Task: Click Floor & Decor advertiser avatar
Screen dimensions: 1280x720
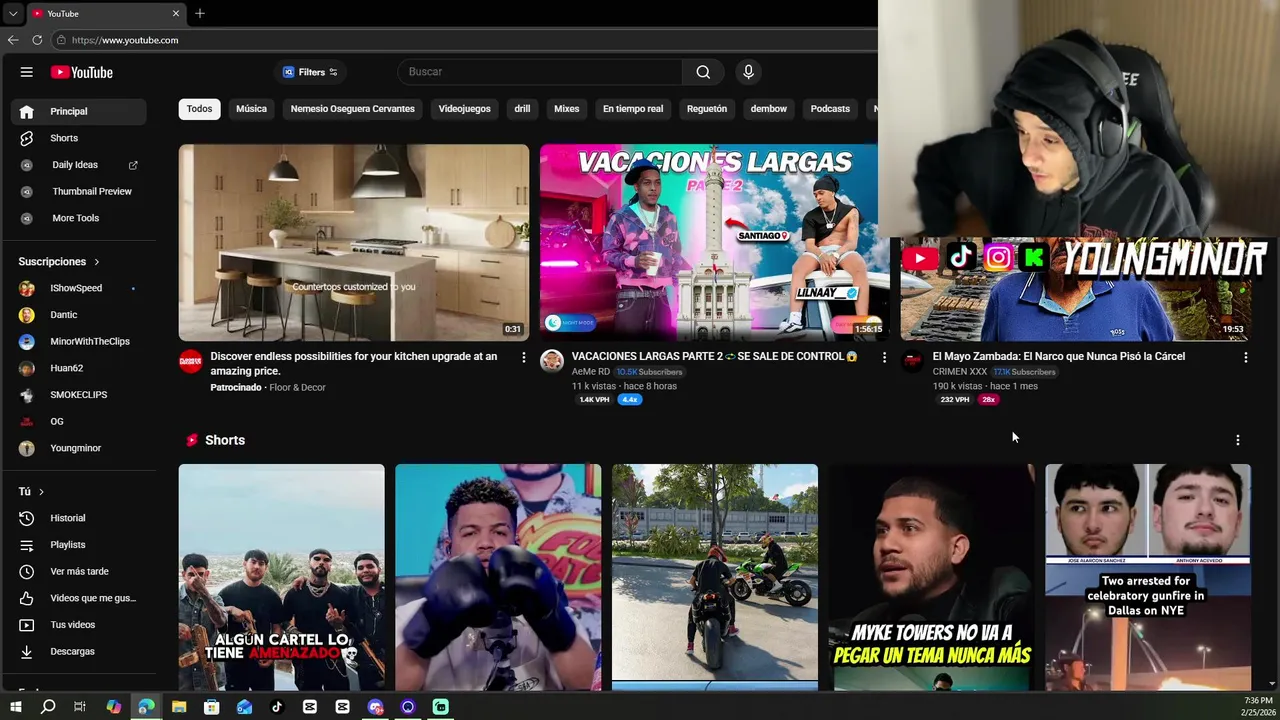Action: tap(190, 361)
